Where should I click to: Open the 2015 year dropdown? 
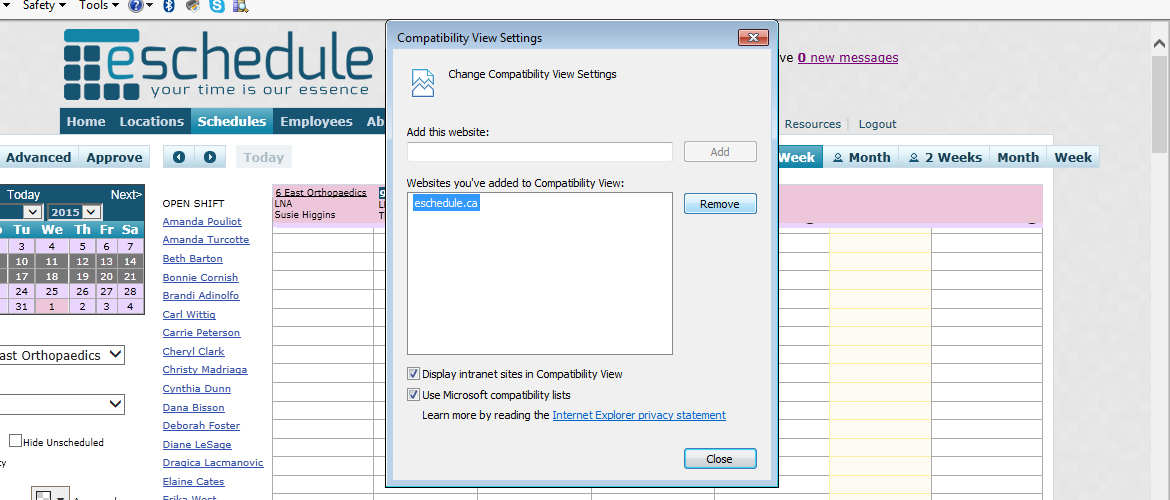click(x=75, y=212)
